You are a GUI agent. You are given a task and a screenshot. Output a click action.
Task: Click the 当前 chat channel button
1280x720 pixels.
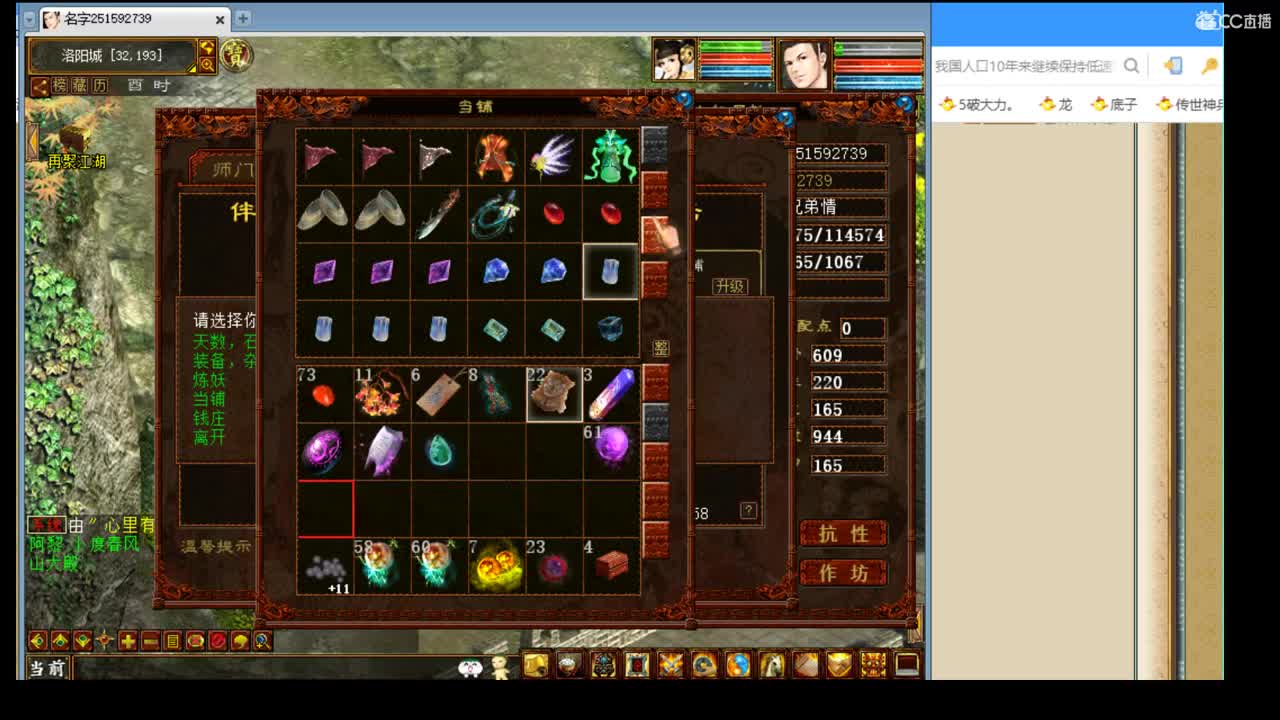tap(47, 668)
